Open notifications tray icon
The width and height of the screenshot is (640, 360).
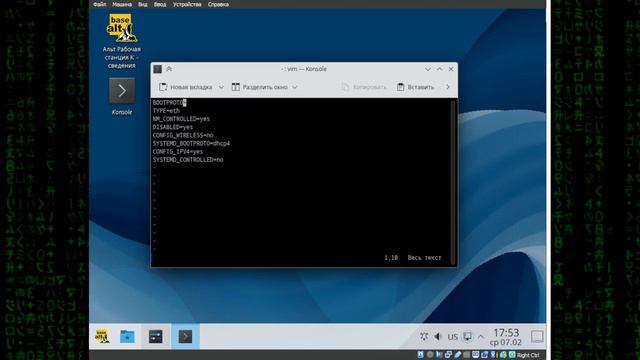tap(424, 336)
